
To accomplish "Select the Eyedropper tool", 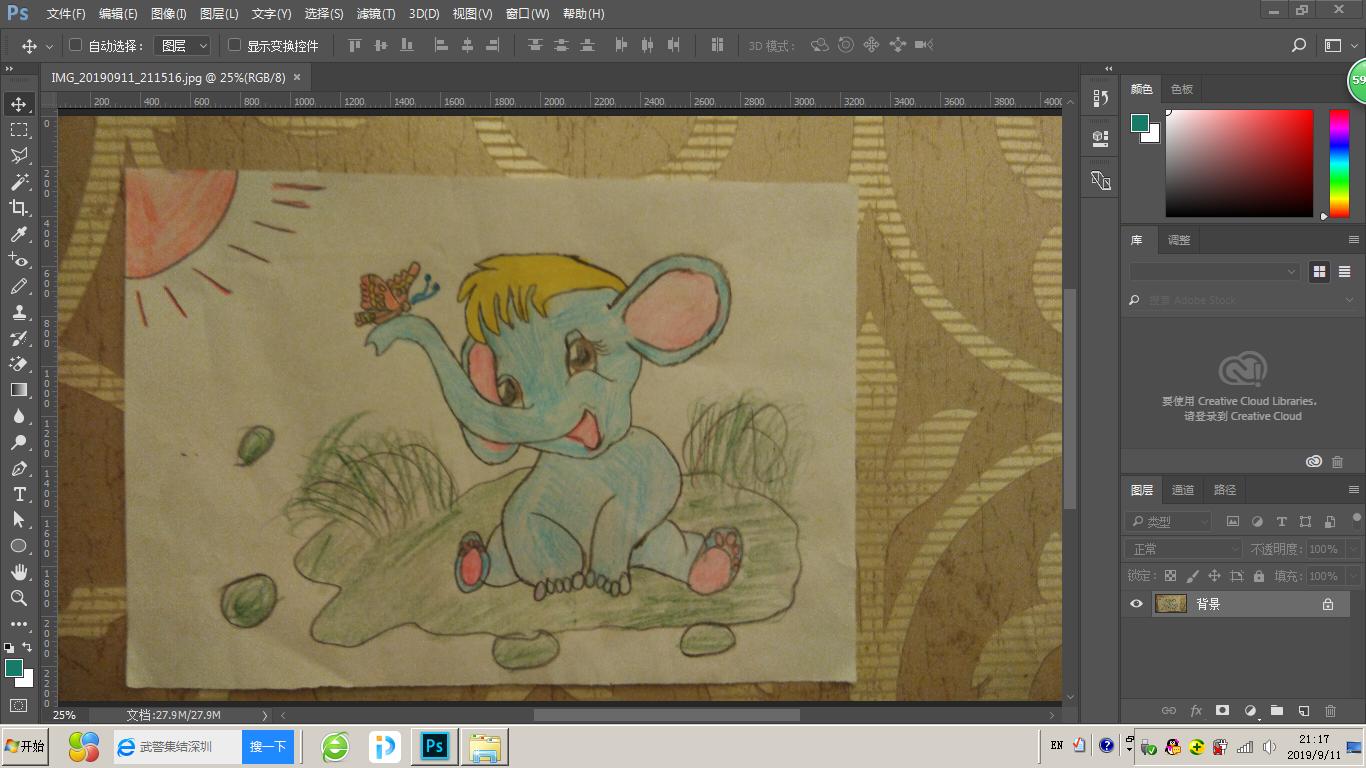I will (19, 234).
